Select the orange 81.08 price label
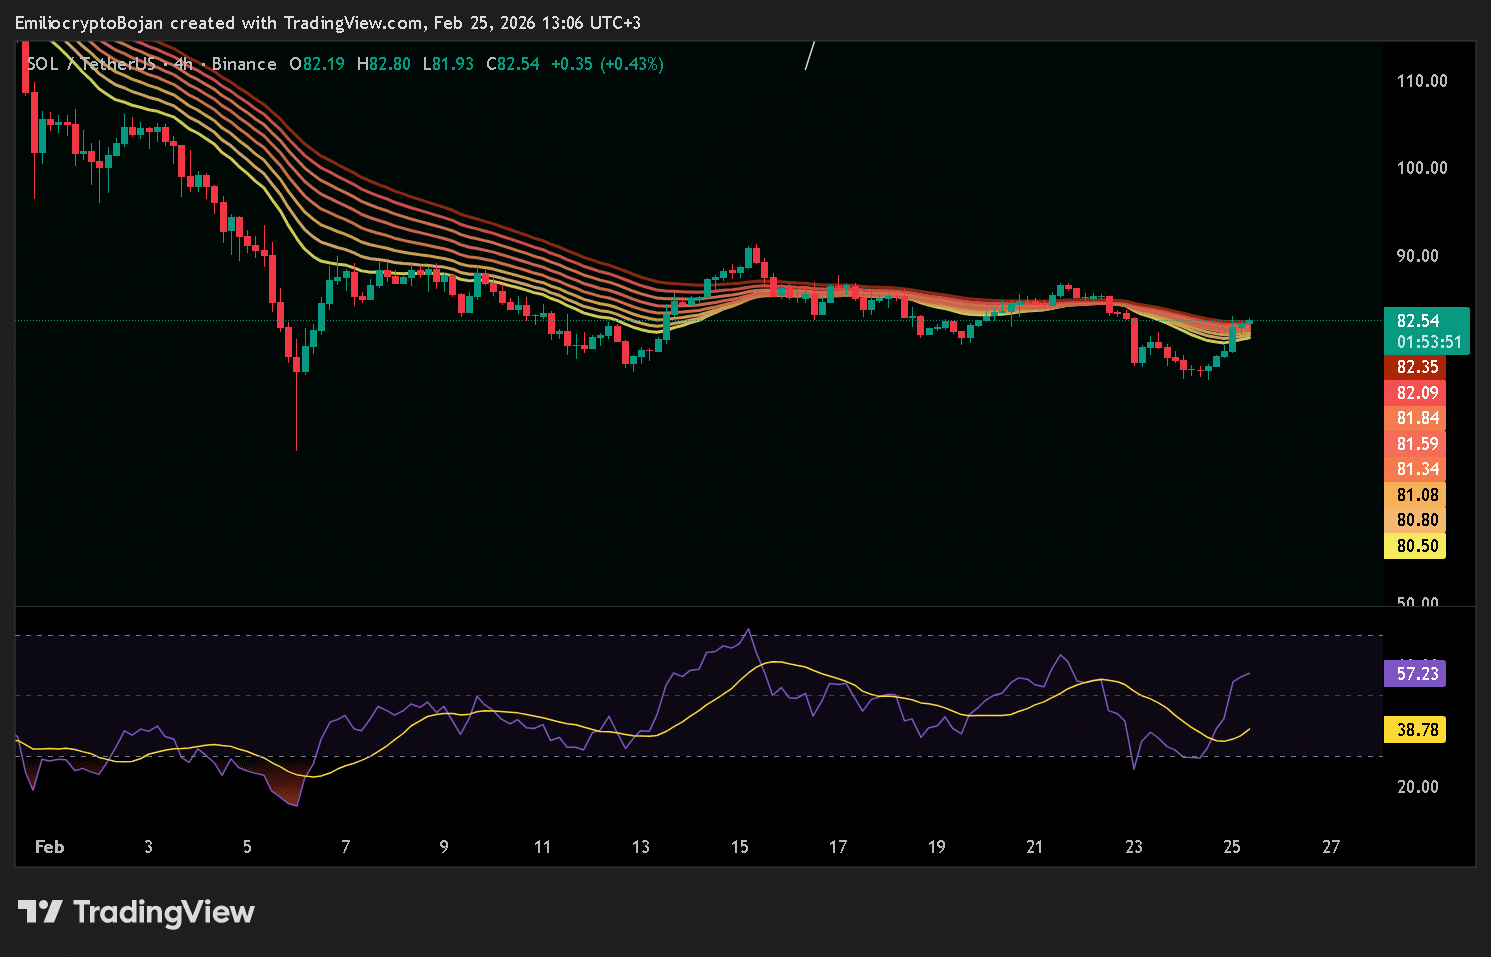 (x=1417, y=495)
